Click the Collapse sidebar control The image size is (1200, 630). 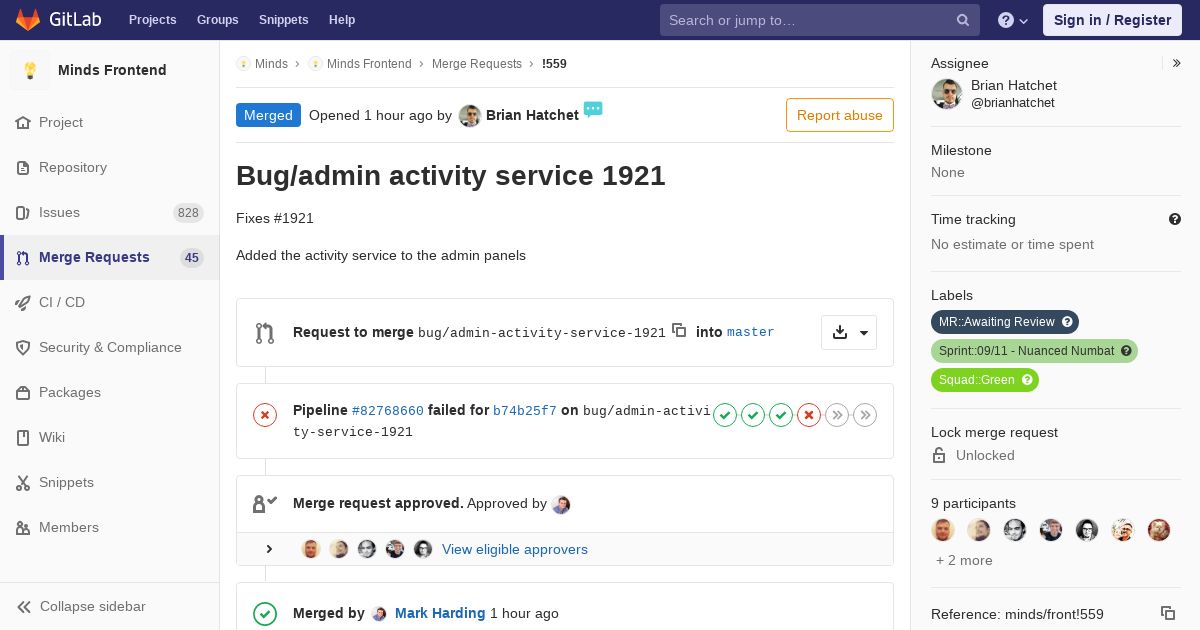(110, 606)
